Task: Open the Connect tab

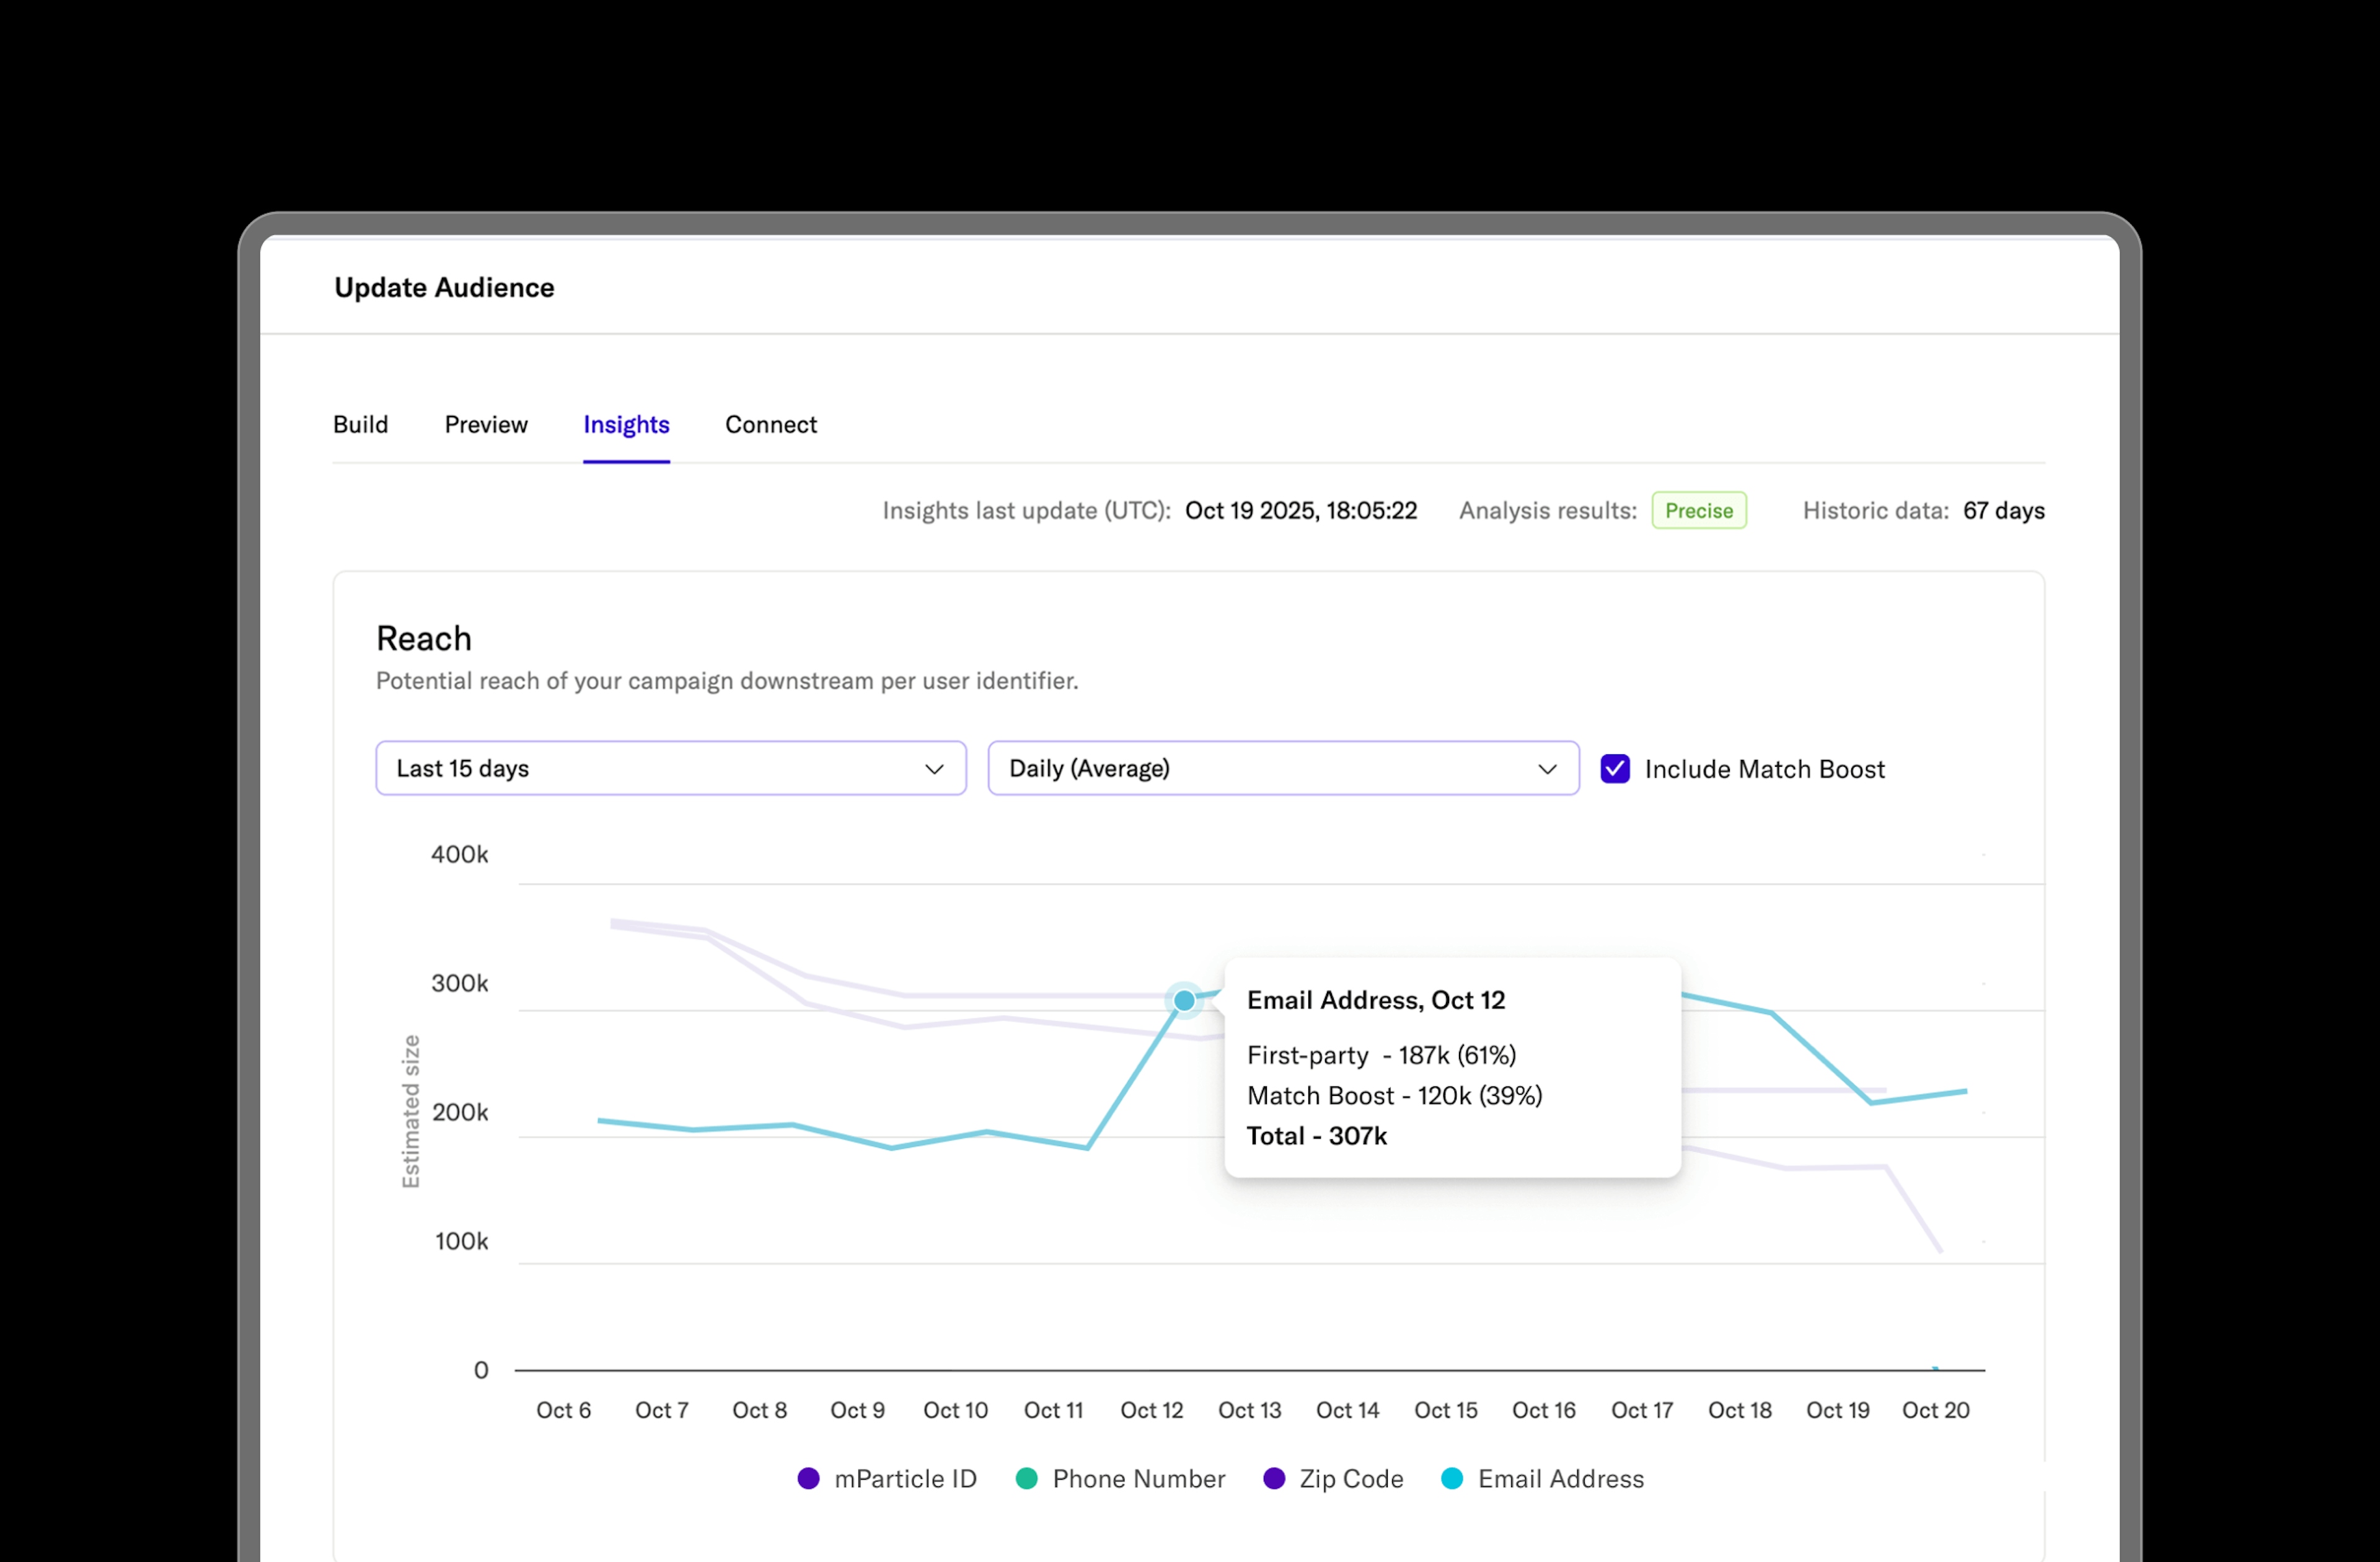Action: click(x=771, y=424)
